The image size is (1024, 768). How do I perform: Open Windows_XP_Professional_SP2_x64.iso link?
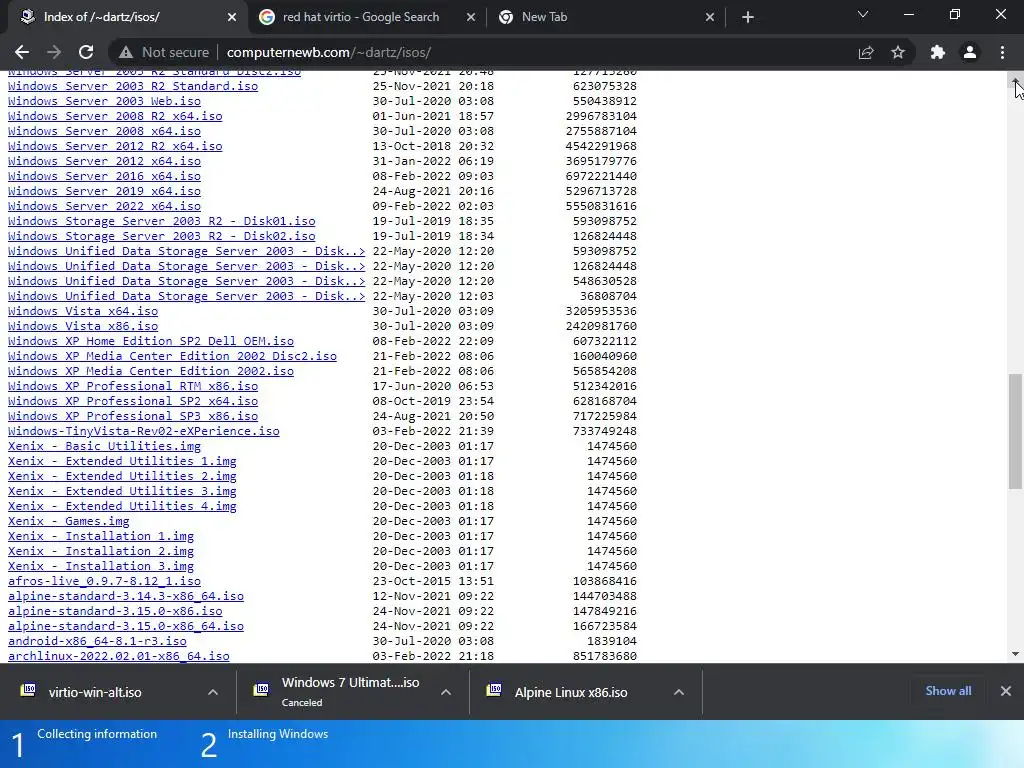[x=133, y=402]
